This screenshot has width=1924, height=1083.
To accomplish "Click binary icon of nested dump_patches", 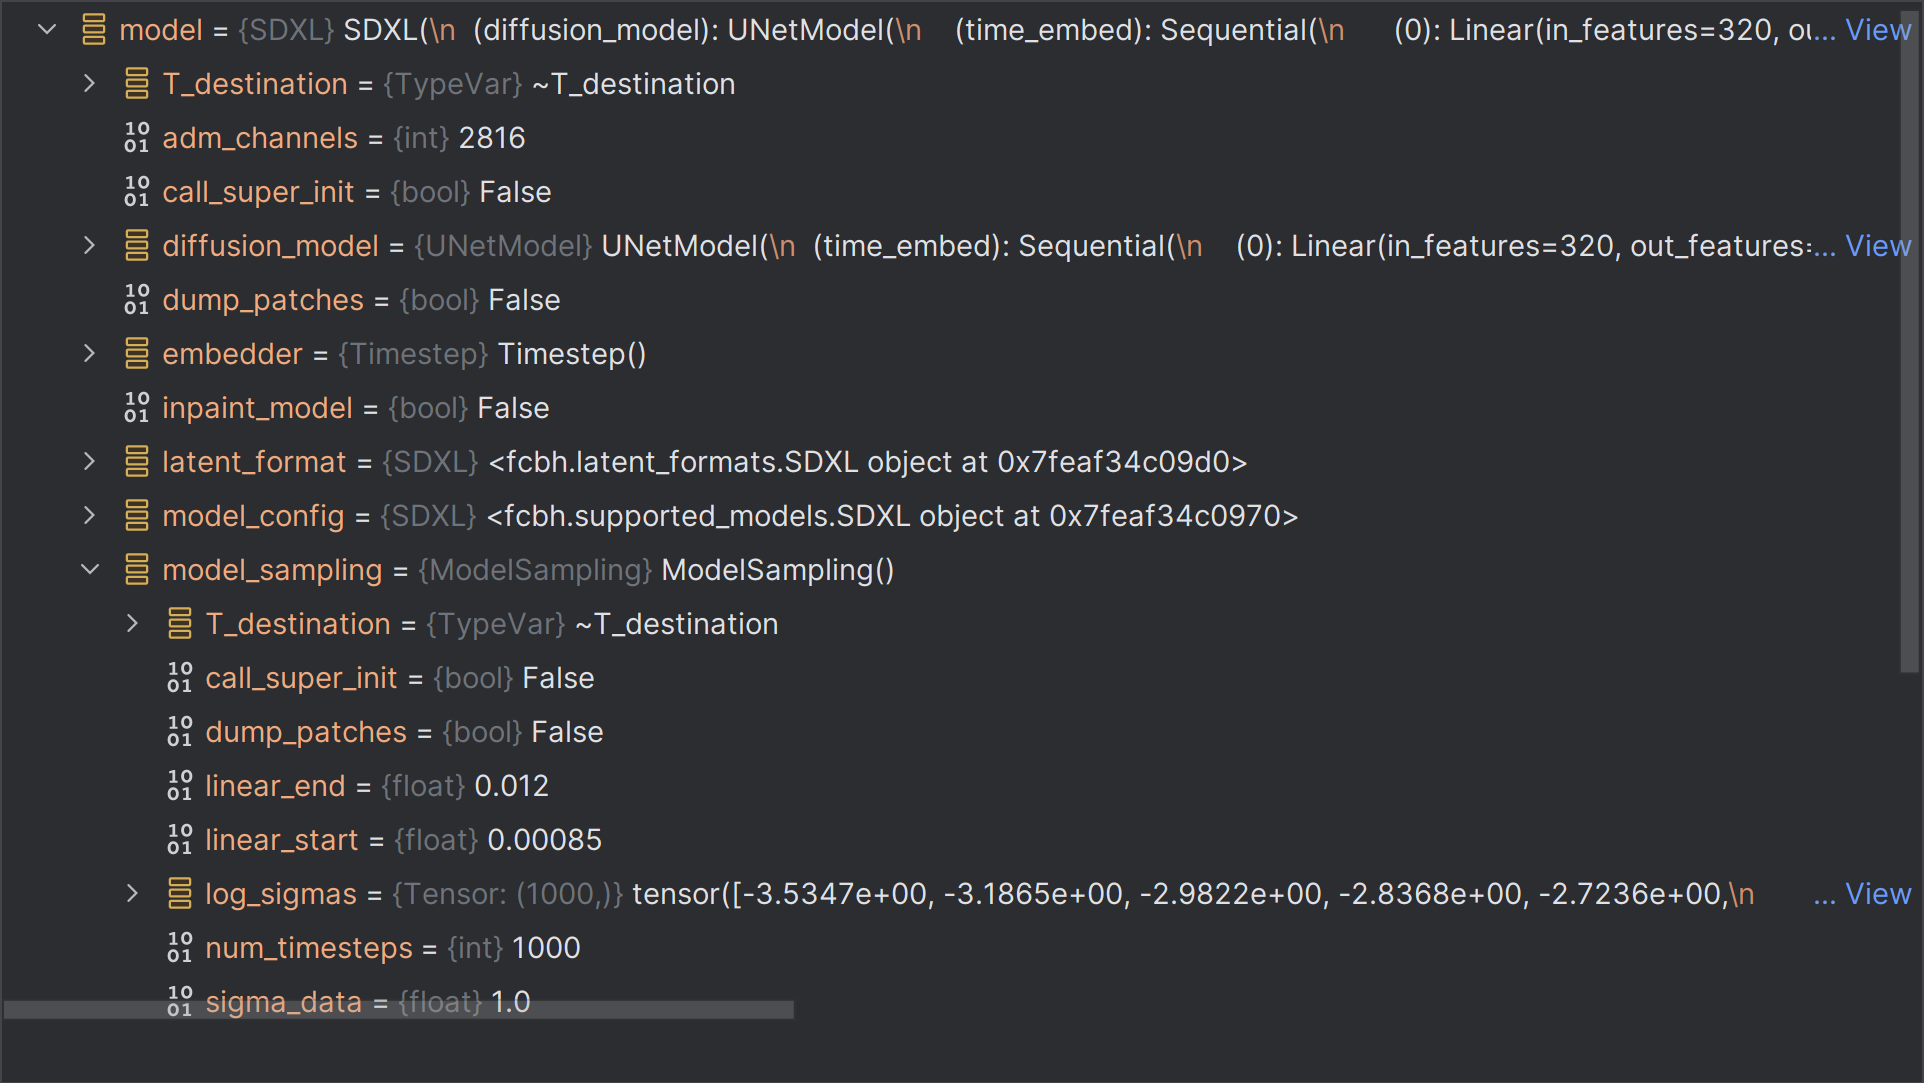I will click(180, 732).
